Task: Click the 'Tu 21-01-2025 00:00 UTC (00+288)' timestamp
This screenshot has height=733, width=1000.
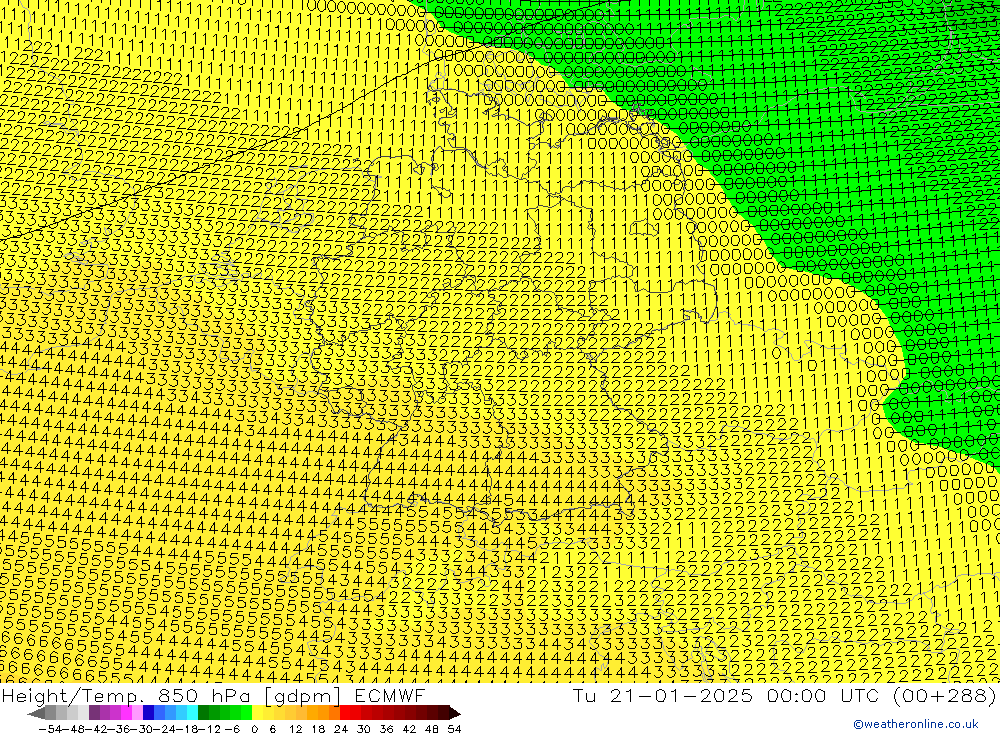Action: coord(784,695)
